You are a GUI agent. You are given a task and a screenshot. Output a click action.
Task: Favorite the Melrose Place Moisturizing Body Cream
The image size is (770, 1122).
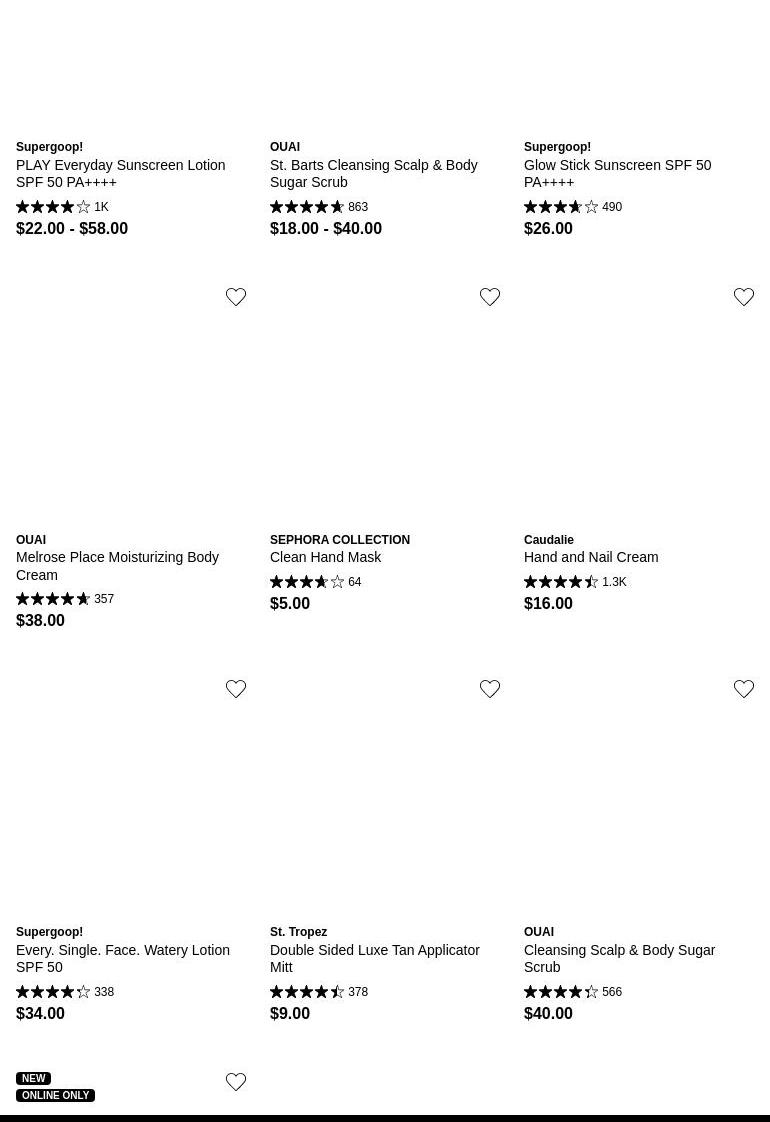pyautogui.click(x=236, y=297)
